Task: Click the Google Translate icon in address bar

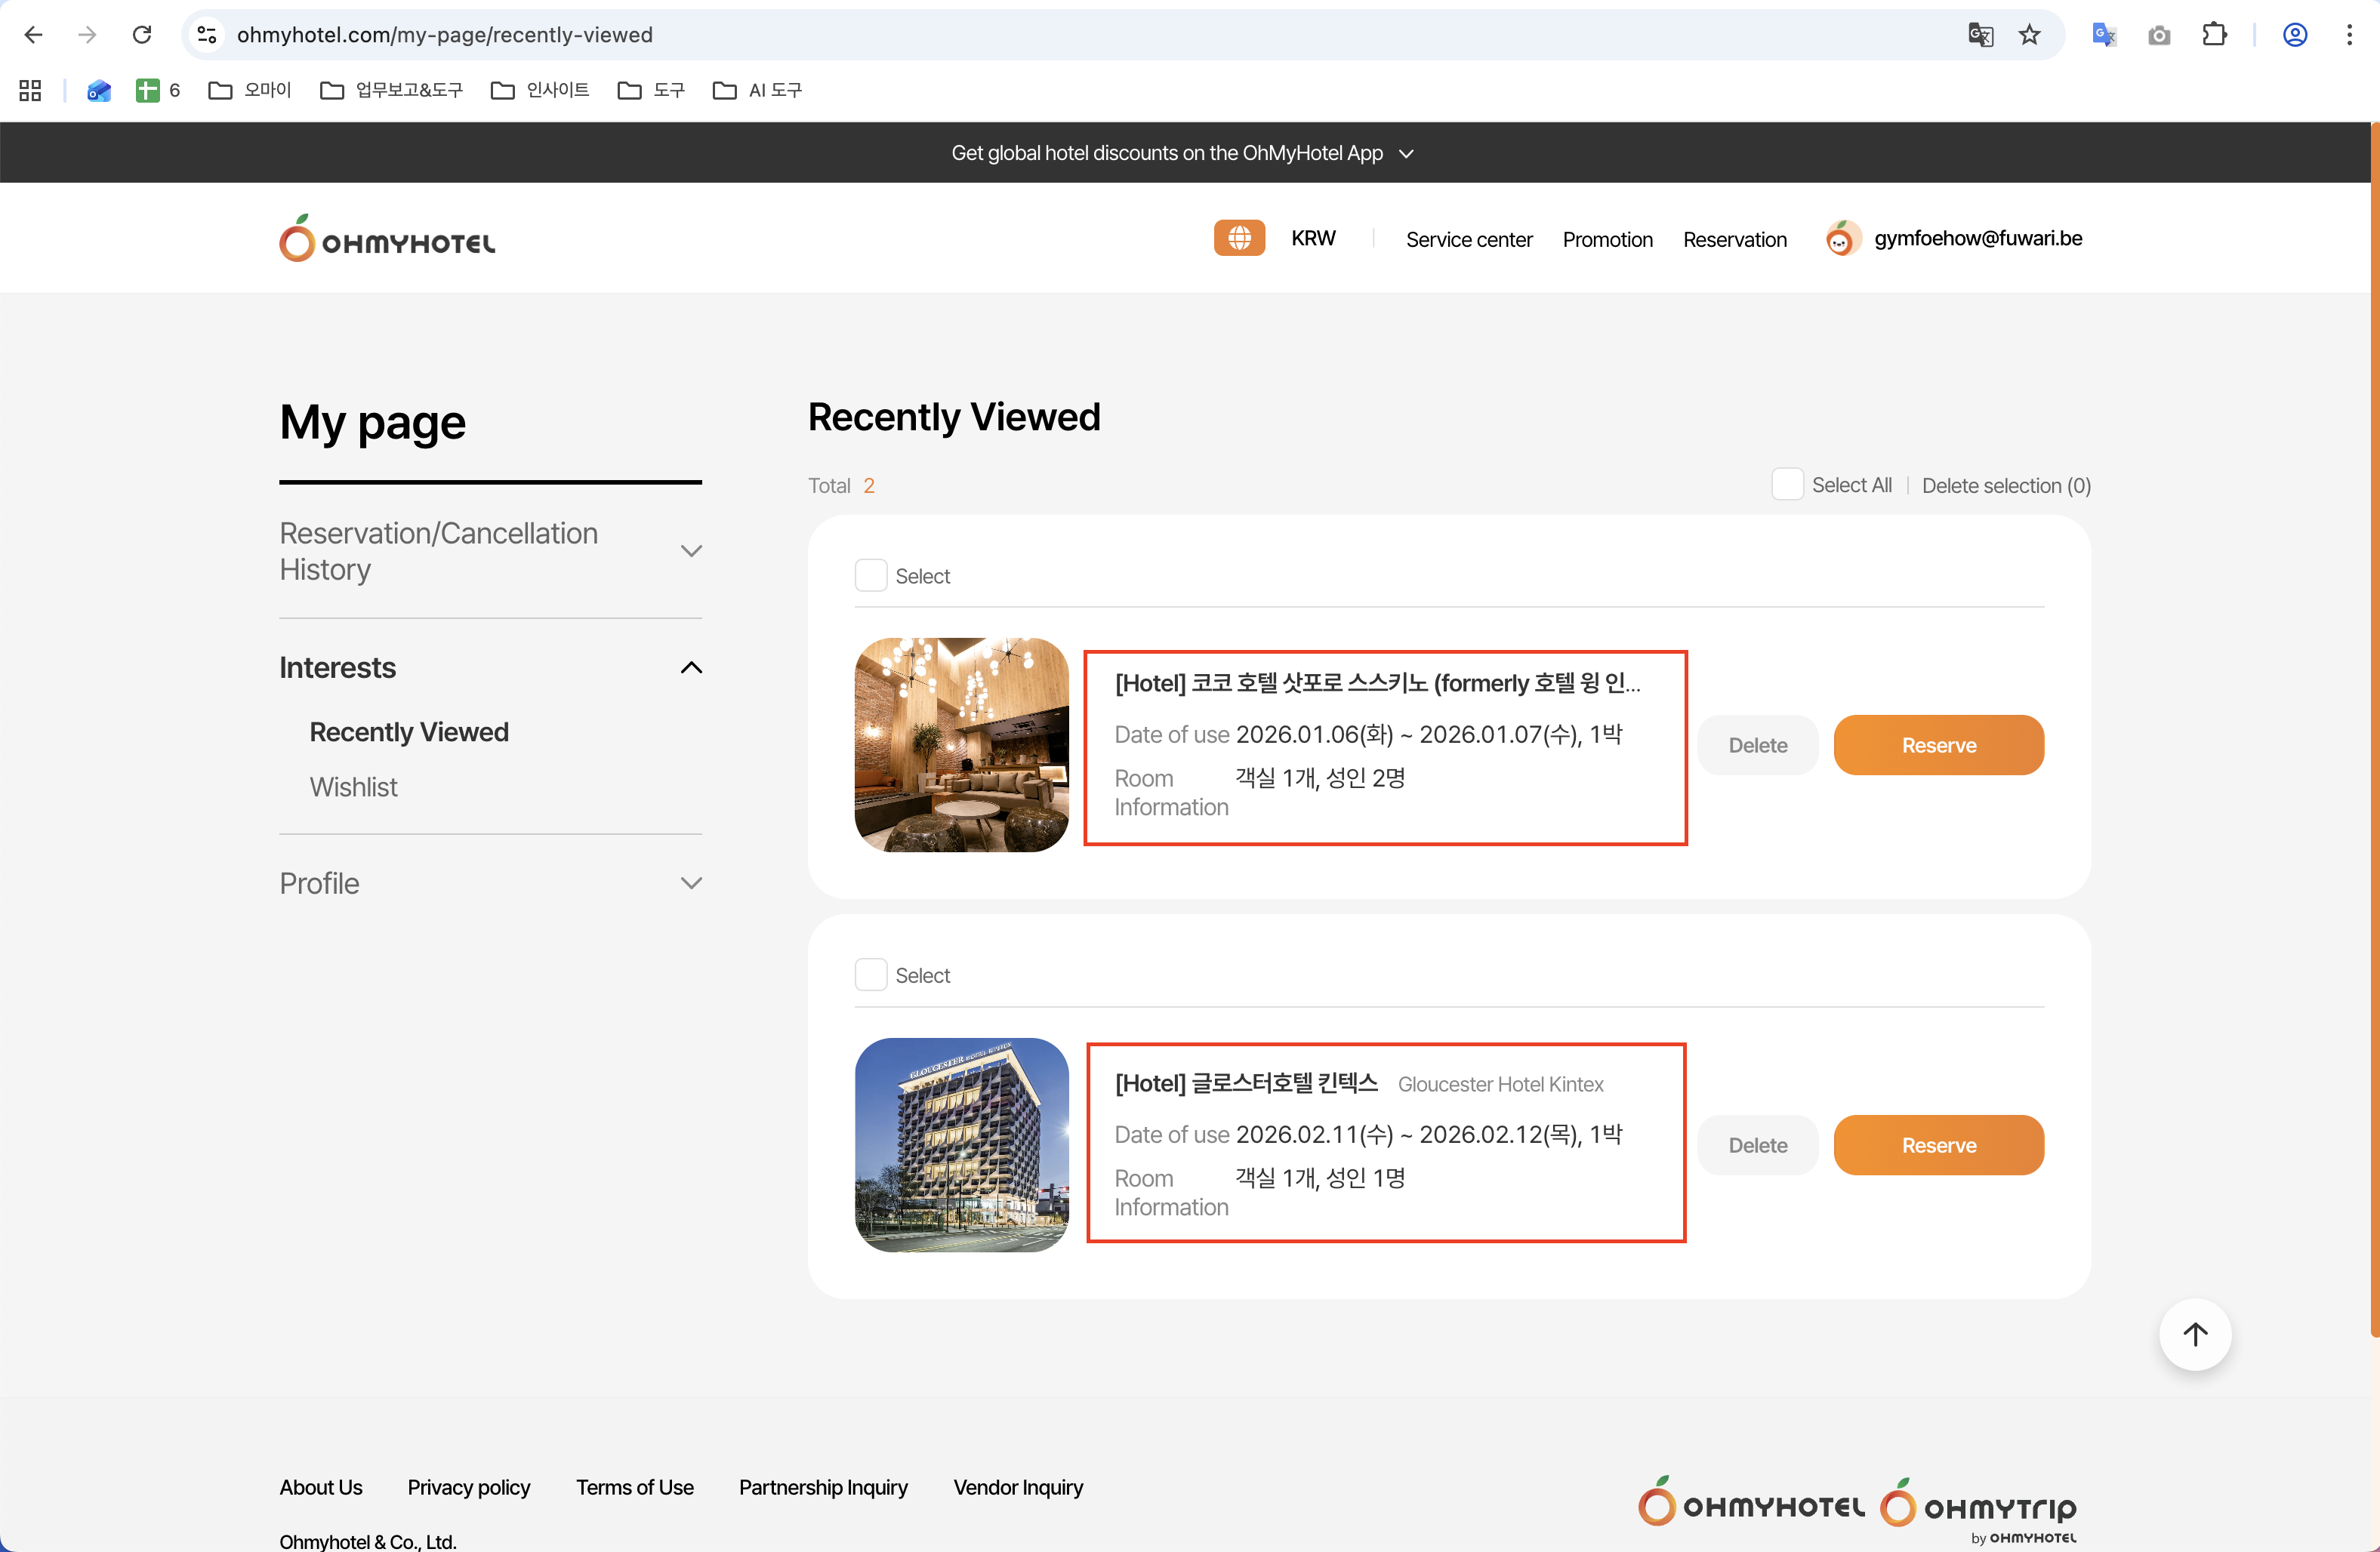Action: point(1980,35)
